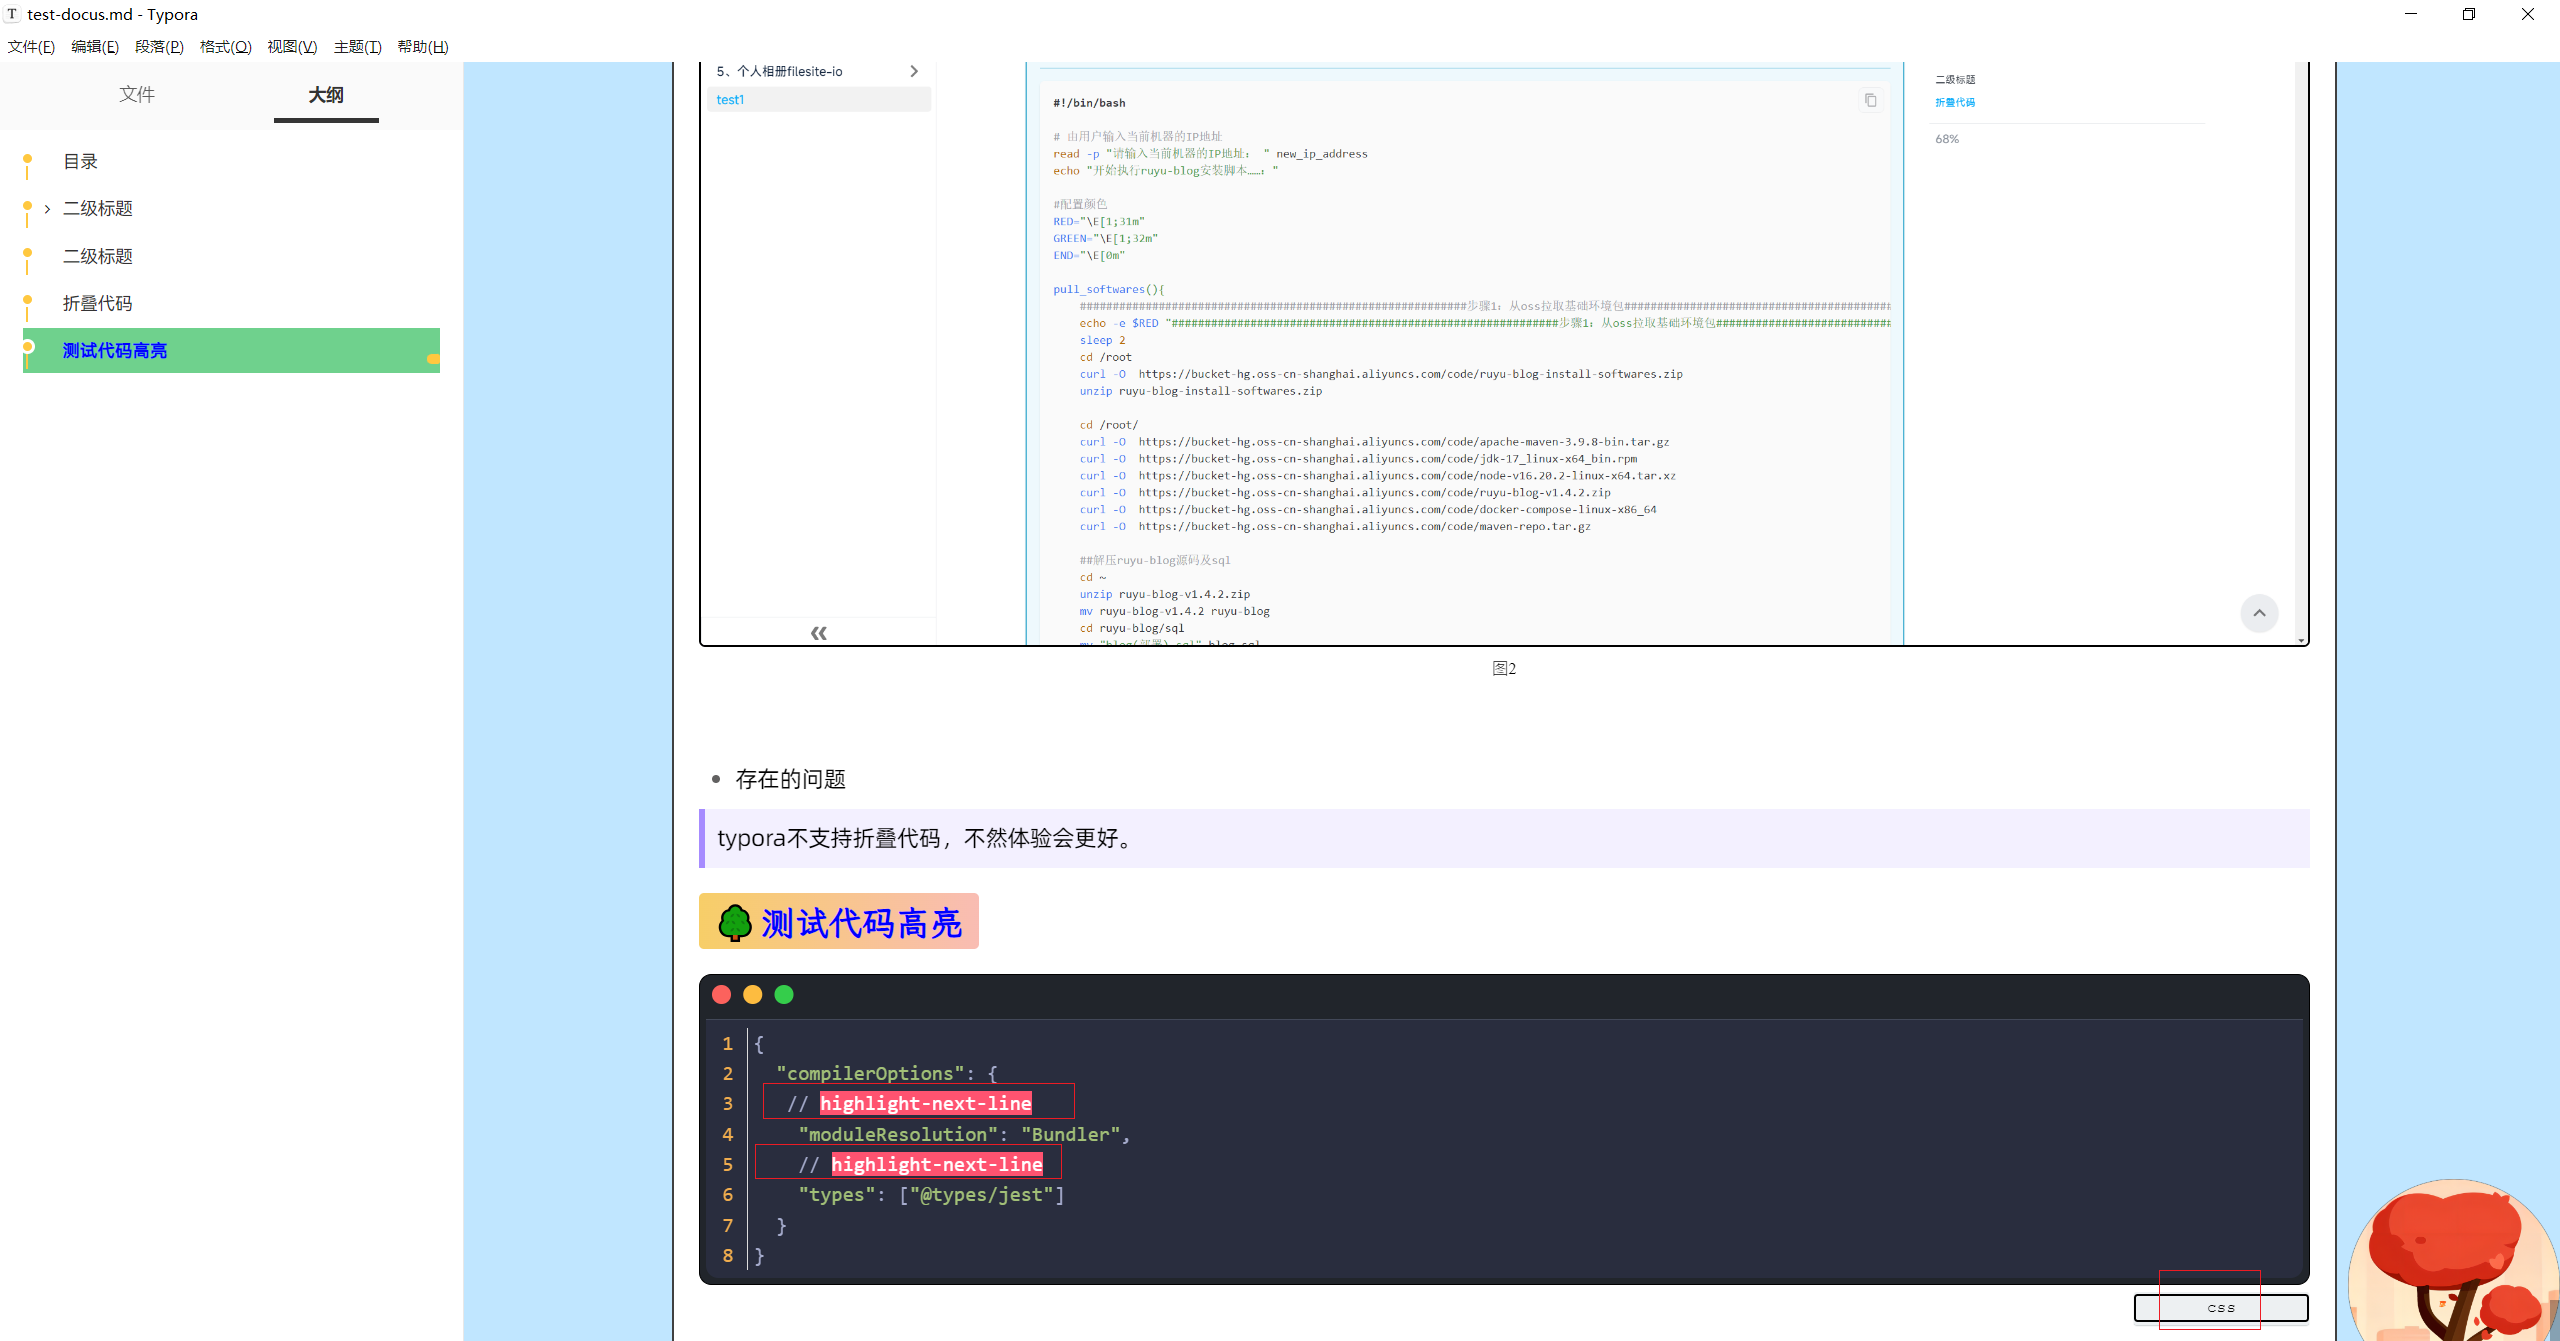Click the tree emoji icon in heading
2560x1341 pixels.
[x=735, y=922]
